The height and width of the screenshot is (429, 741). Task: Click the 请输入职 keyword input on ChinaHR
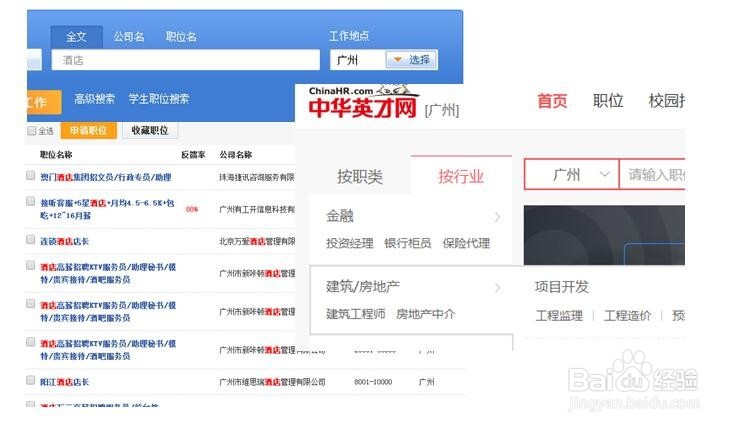tap(652, 175)
